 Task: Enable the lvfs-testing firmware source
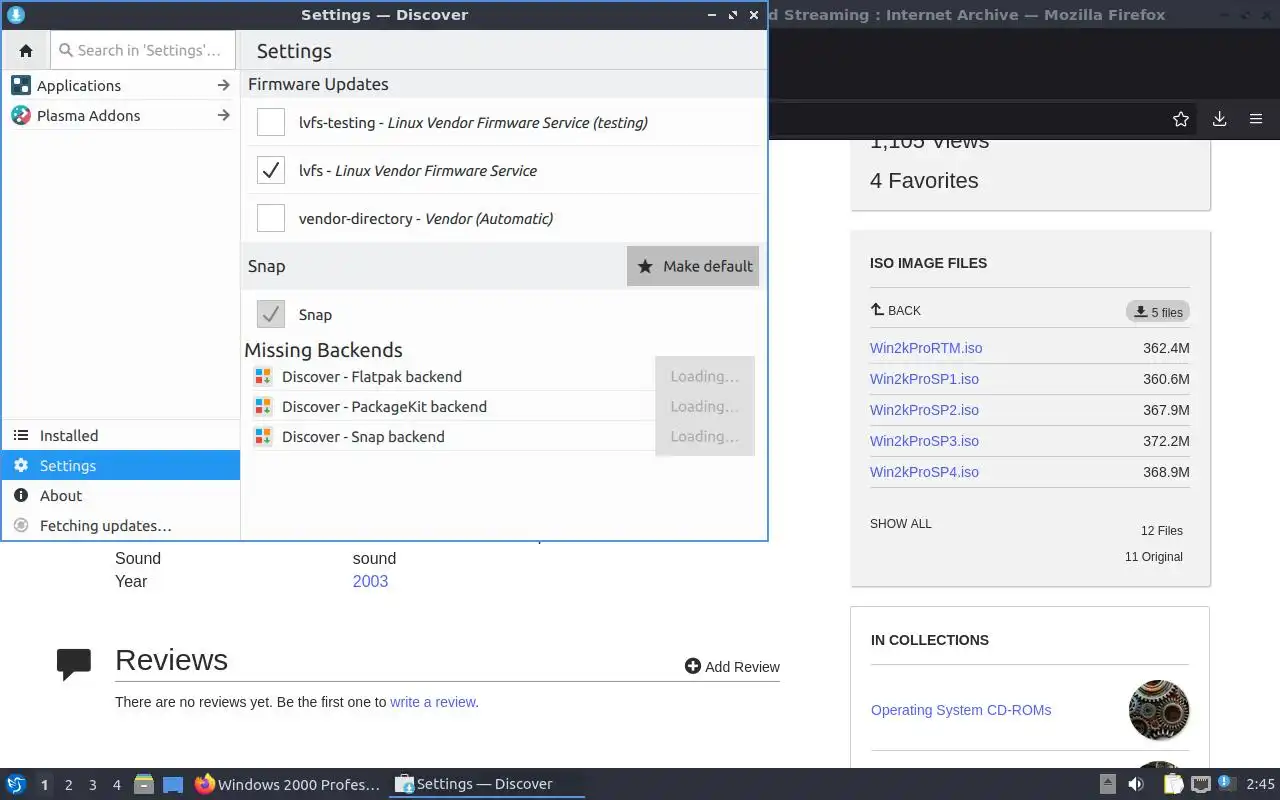point(271,122)
